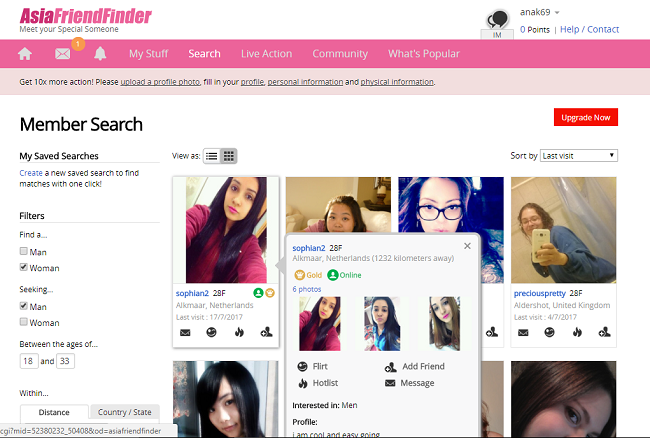Click Create saved search link
This screenshot has height=438, width=650.
[x=31, y=173]
